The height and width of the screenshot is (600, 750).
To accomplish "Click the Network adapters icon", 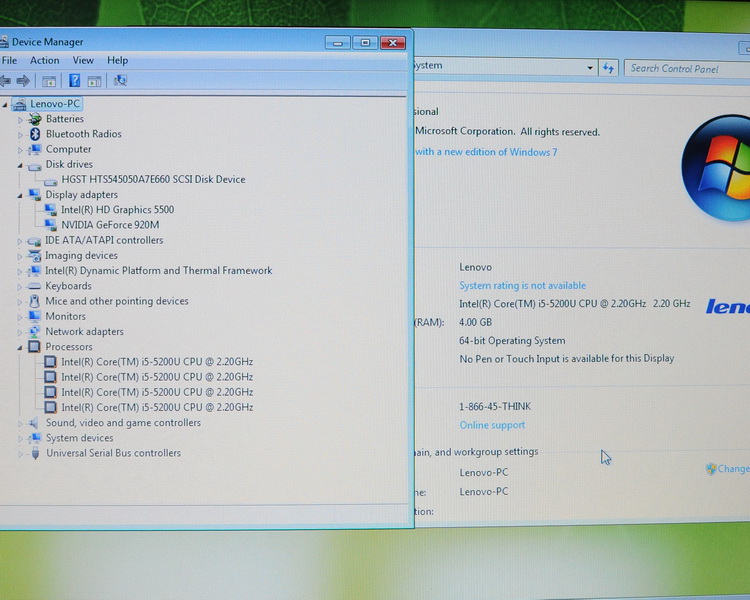I will [34, 332].
